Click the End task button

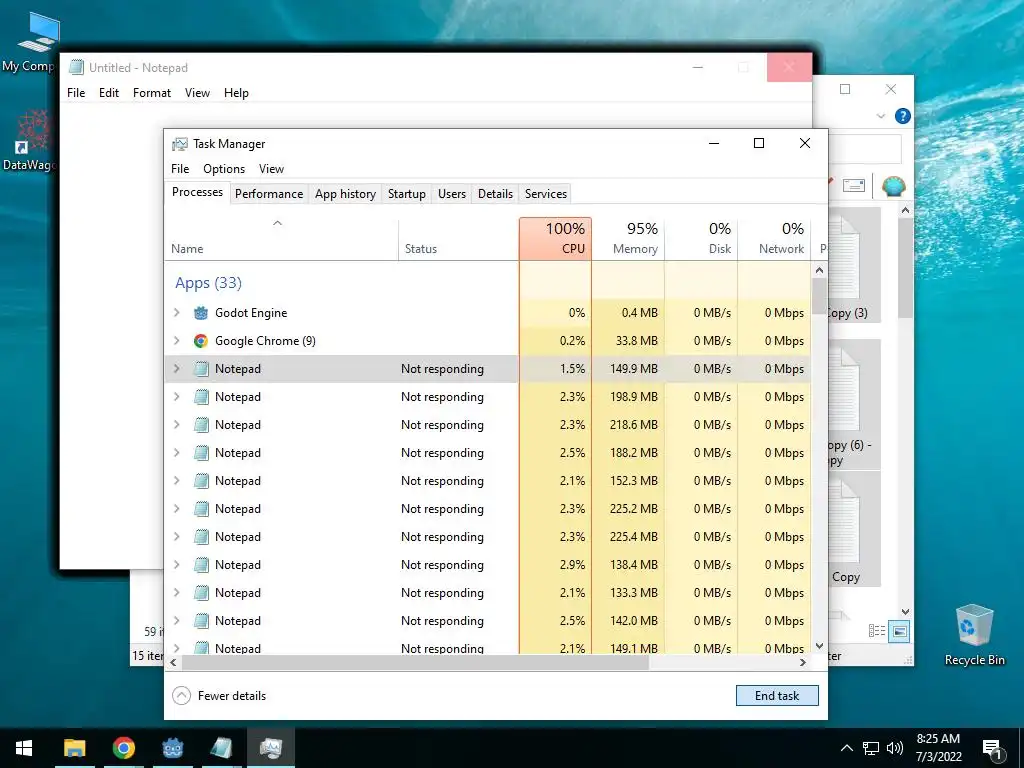[x=776, y=696]
